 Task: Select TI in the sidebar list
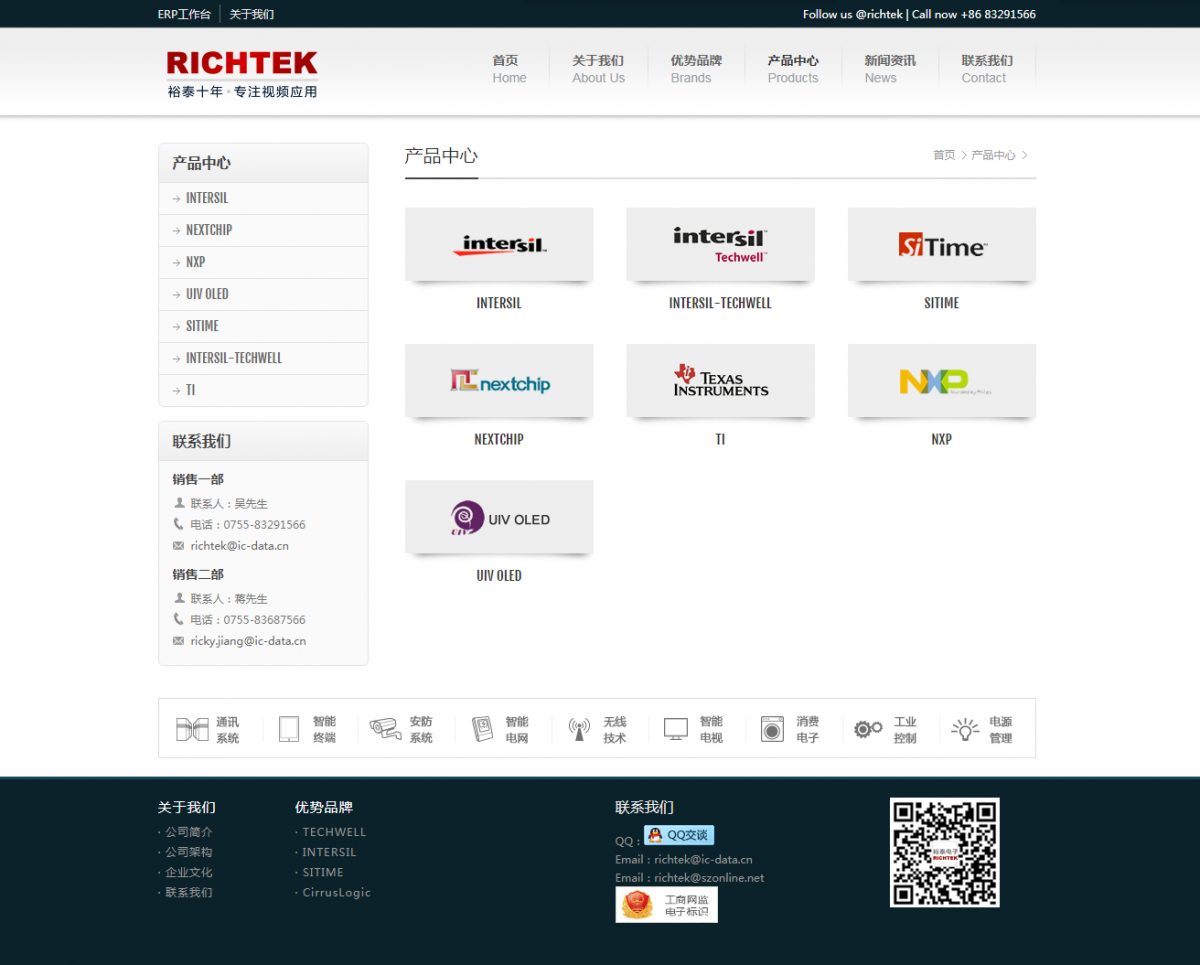(263, 390)
